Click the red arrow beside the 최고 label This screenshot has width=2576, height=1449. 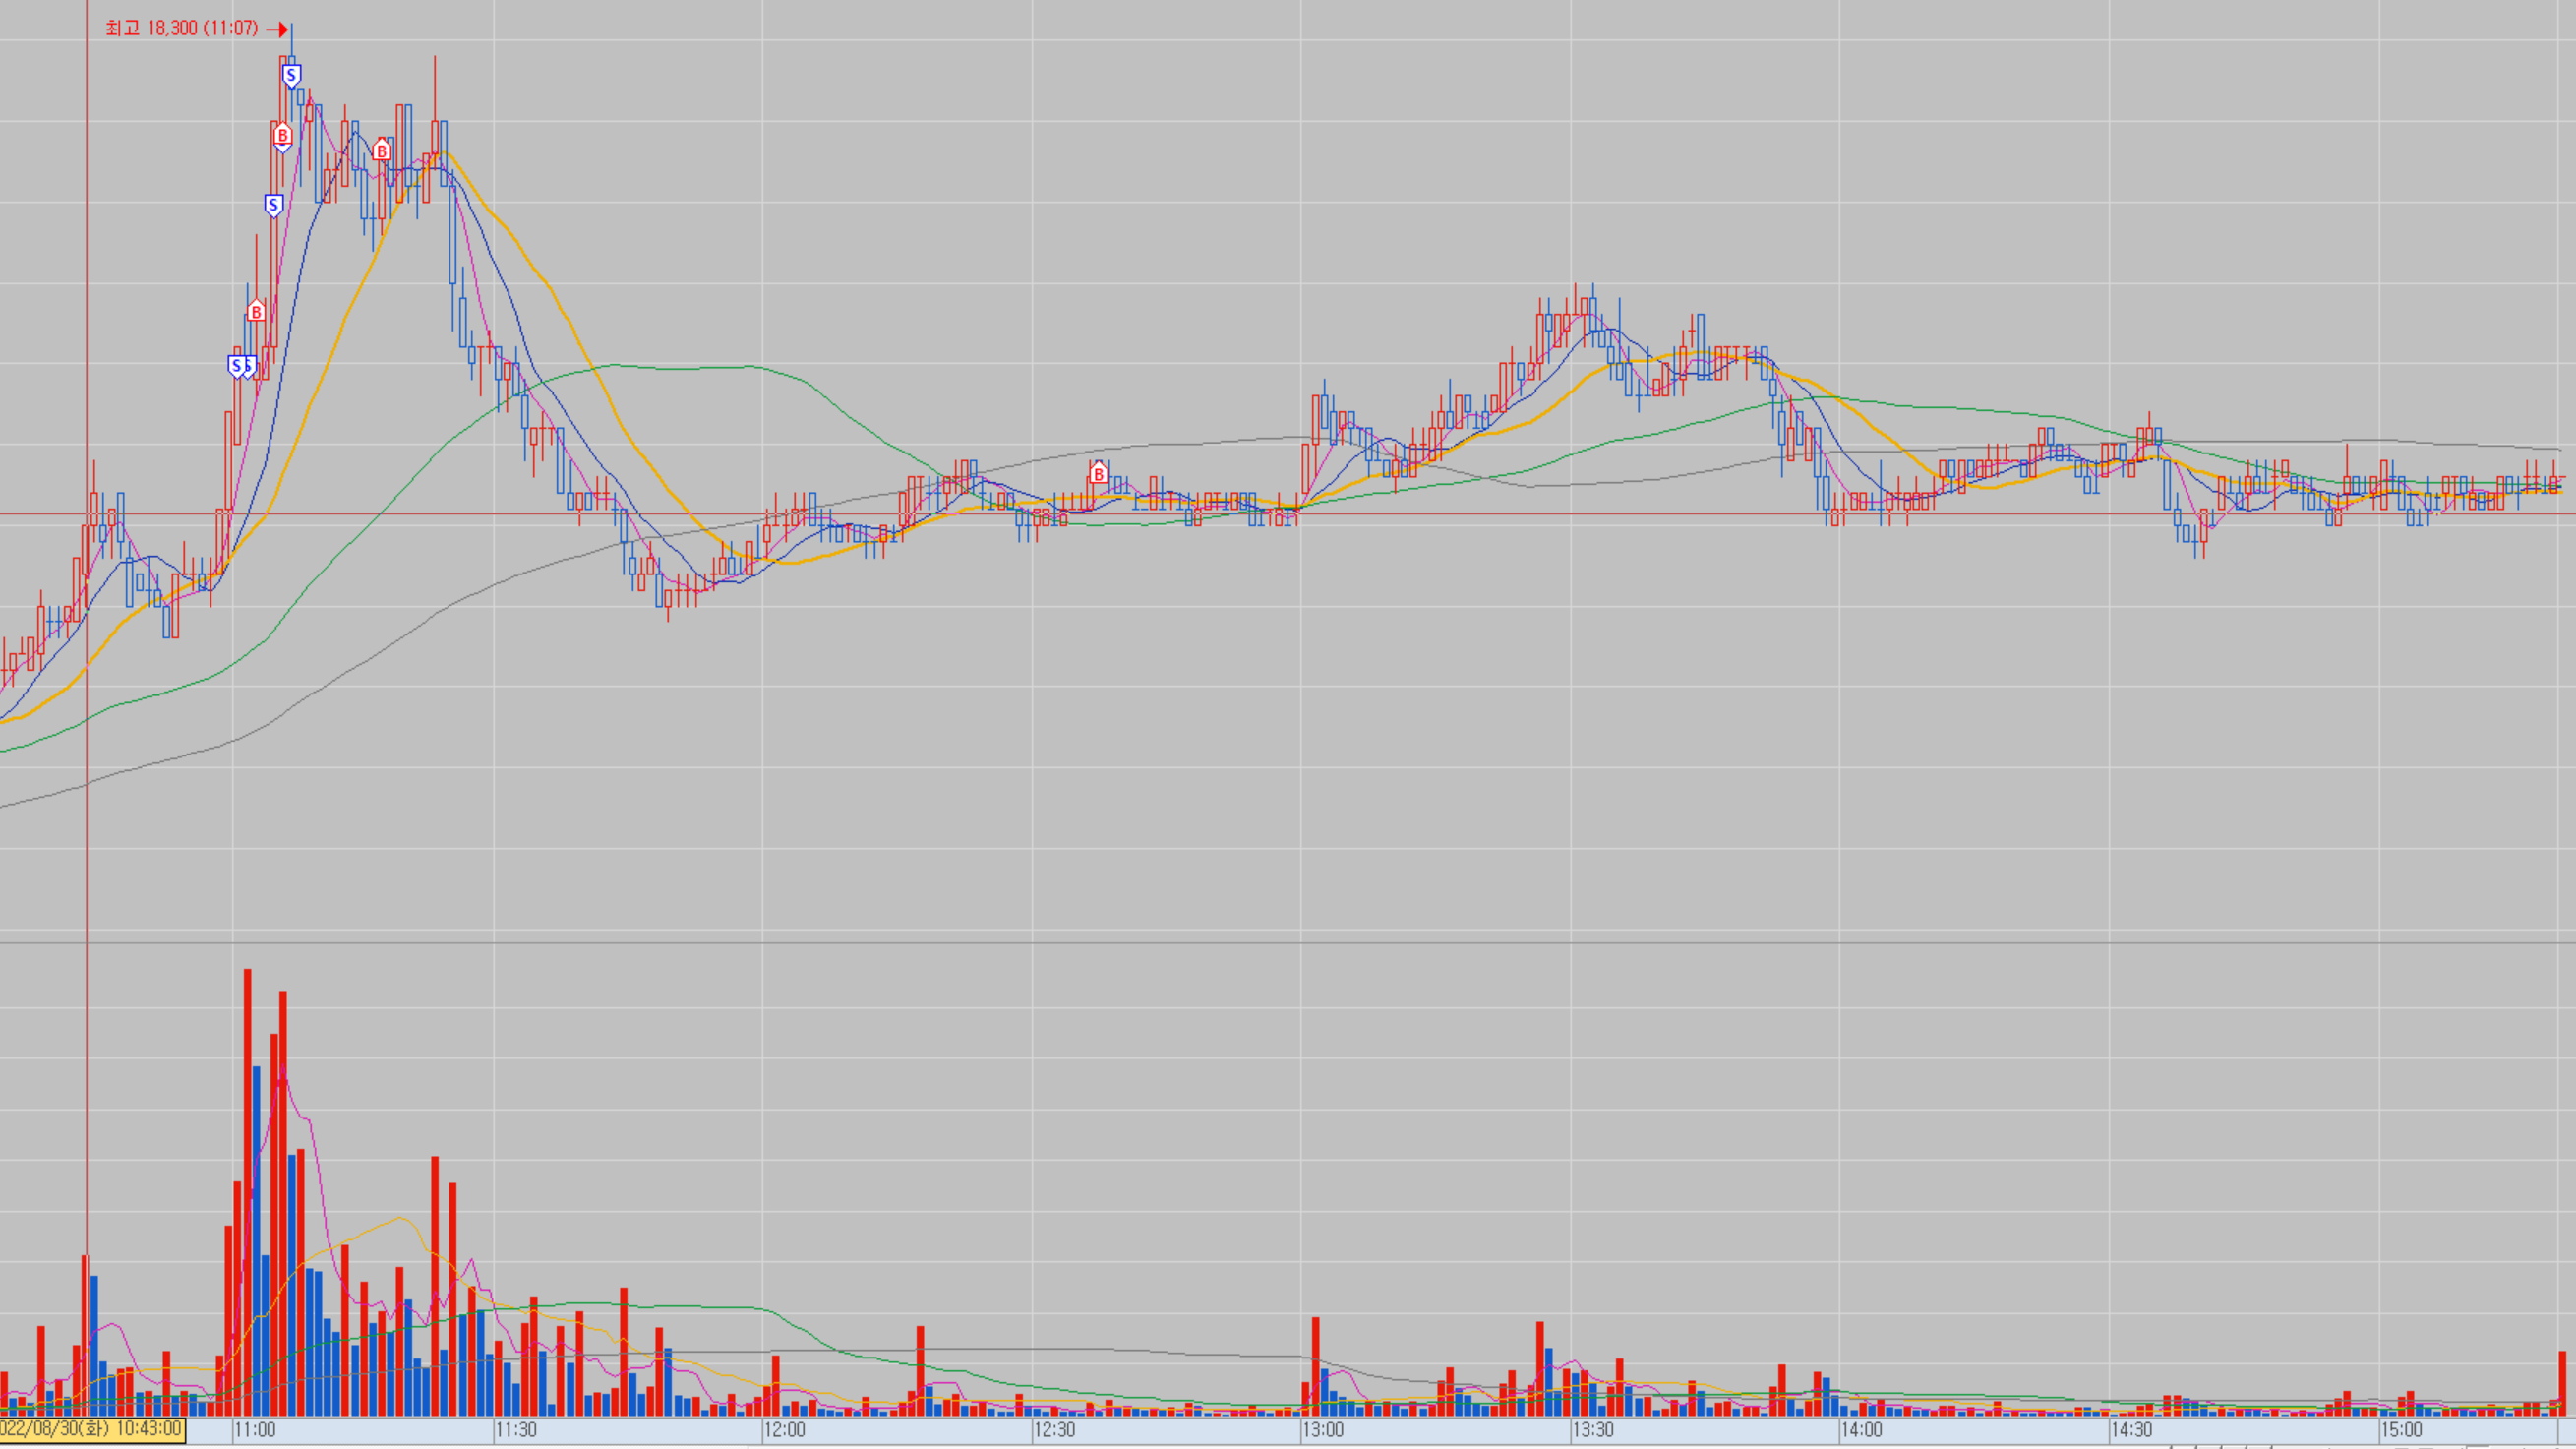pos(277,29)
